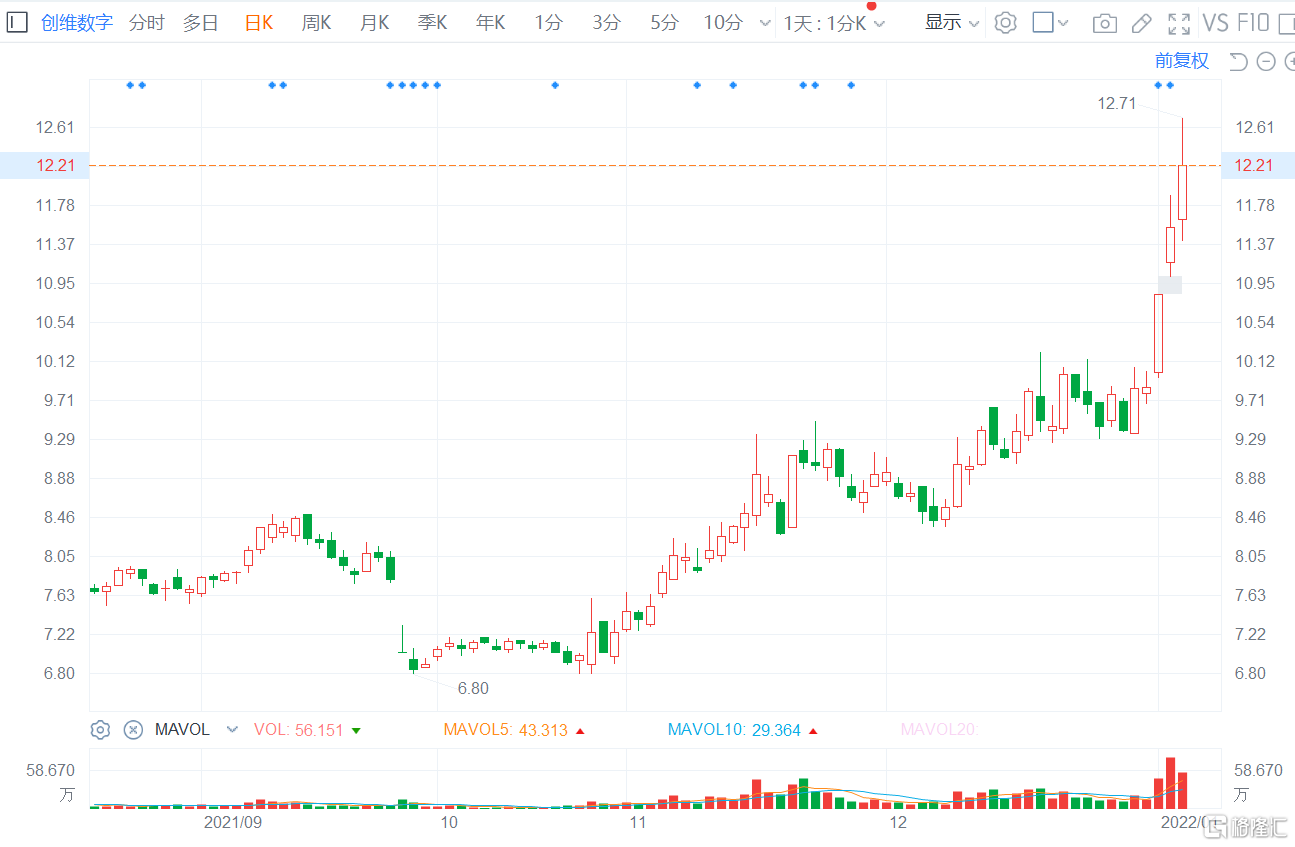Open layout options dropdown arrow
The width and height of the screenshot is (1295, 847).
[x=1063, y=23]
